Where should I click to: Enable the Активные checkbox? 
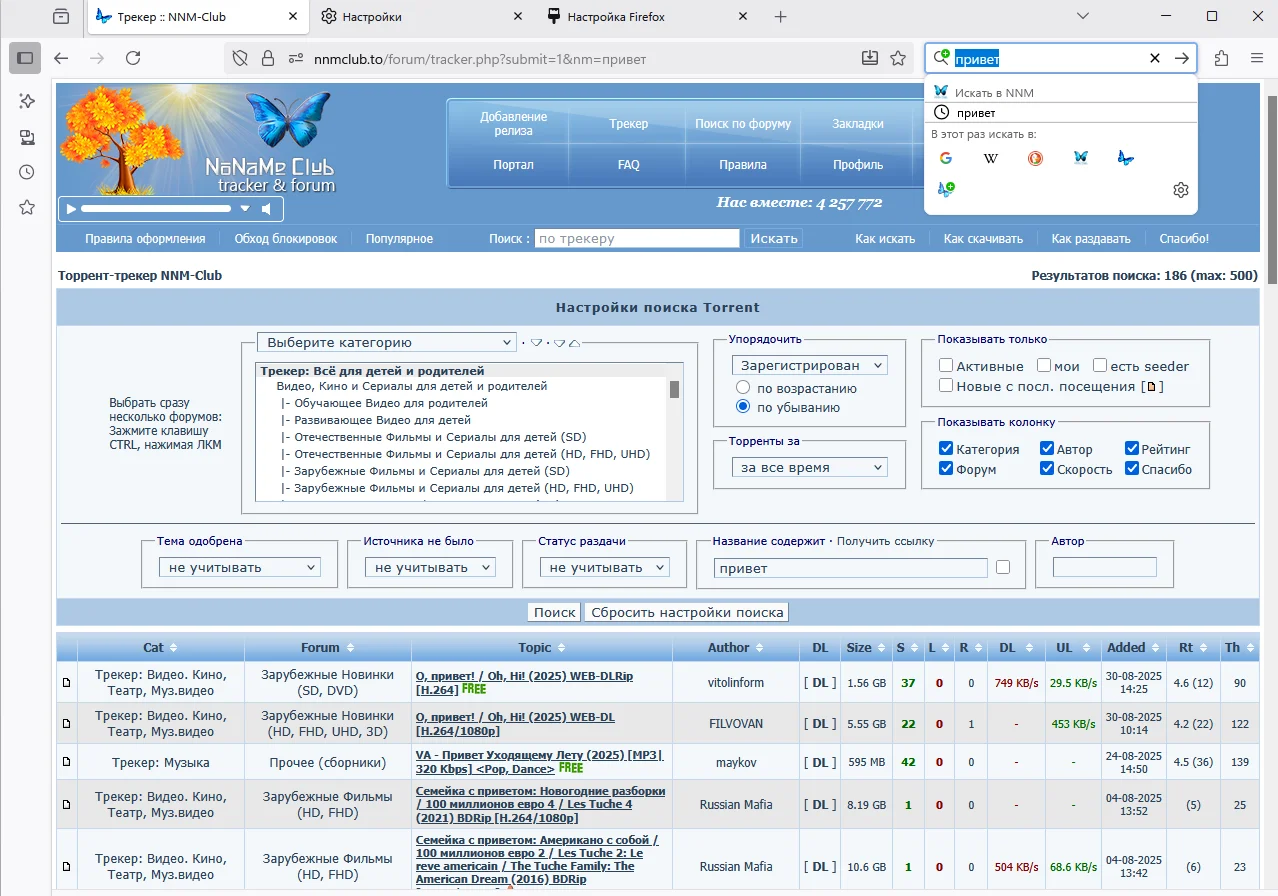pyautogui.click(x=946, y=366)
